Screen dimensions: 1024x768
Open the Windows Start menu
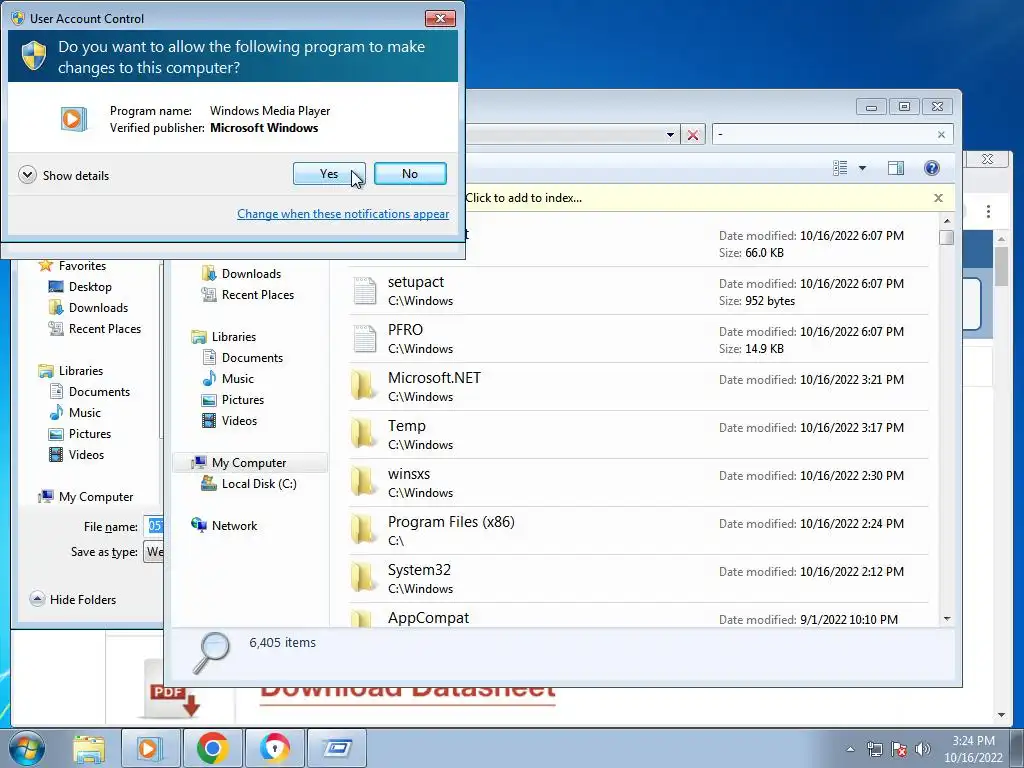(27, 748)
